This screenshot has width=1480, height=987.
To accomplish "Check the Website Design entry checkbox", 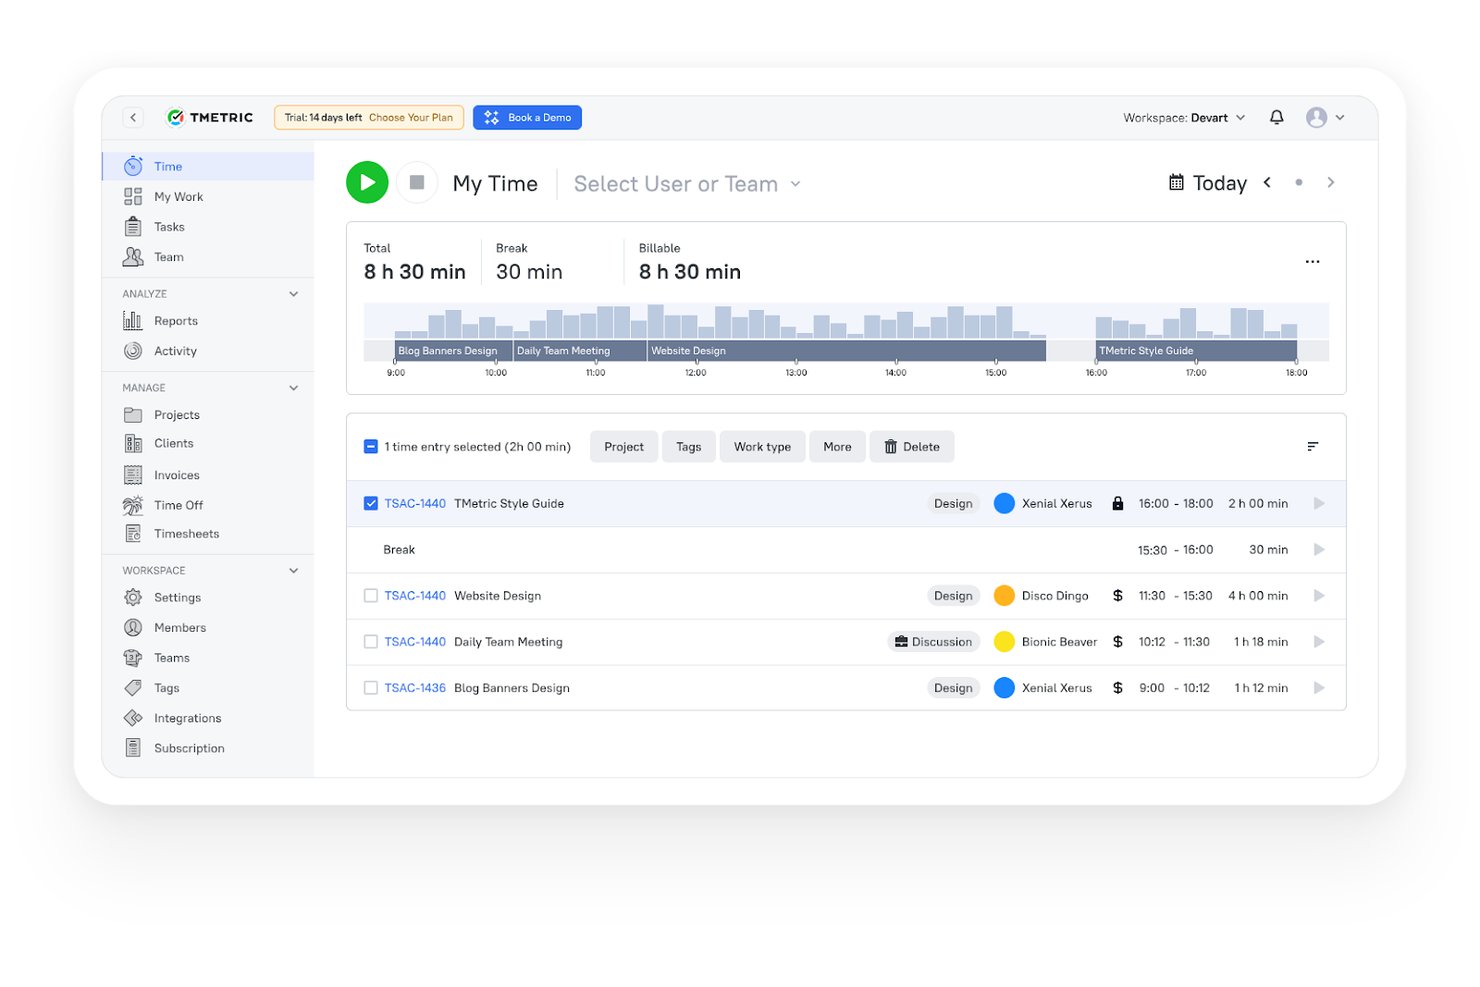I will pos(371,596).
